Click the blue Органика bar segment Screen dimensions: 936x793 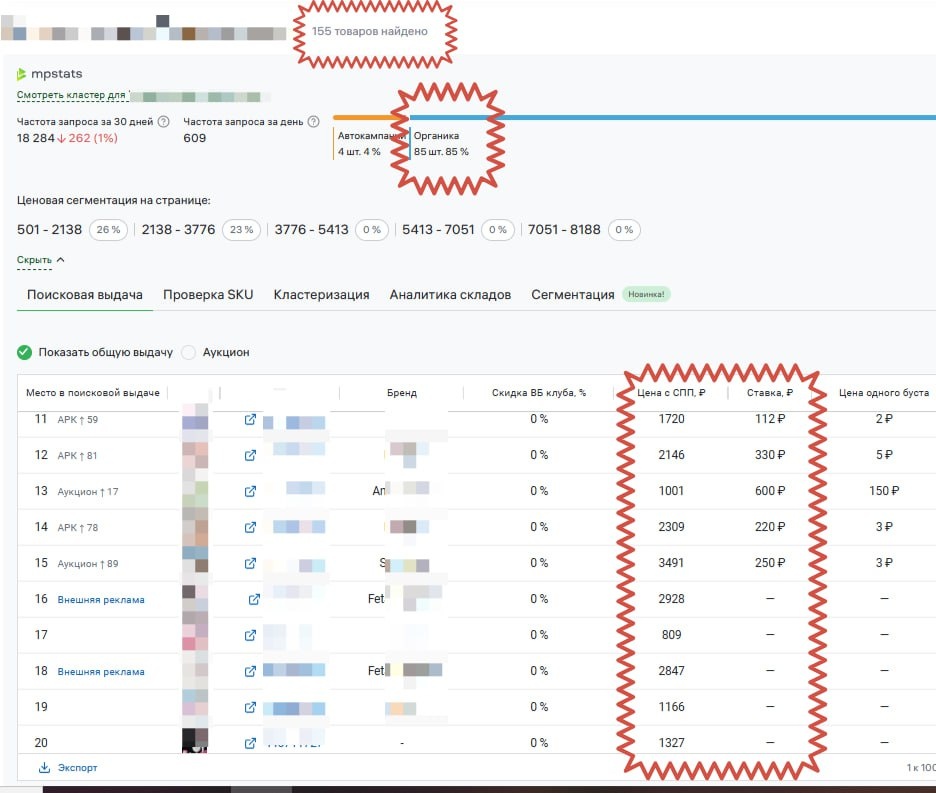click(x=673, y=118)
